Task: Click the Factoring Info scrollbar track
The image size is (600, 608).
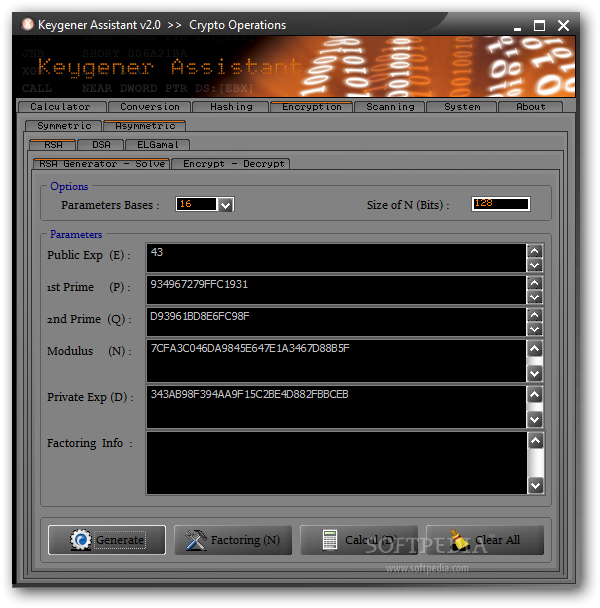Action: tap(536, 463)
